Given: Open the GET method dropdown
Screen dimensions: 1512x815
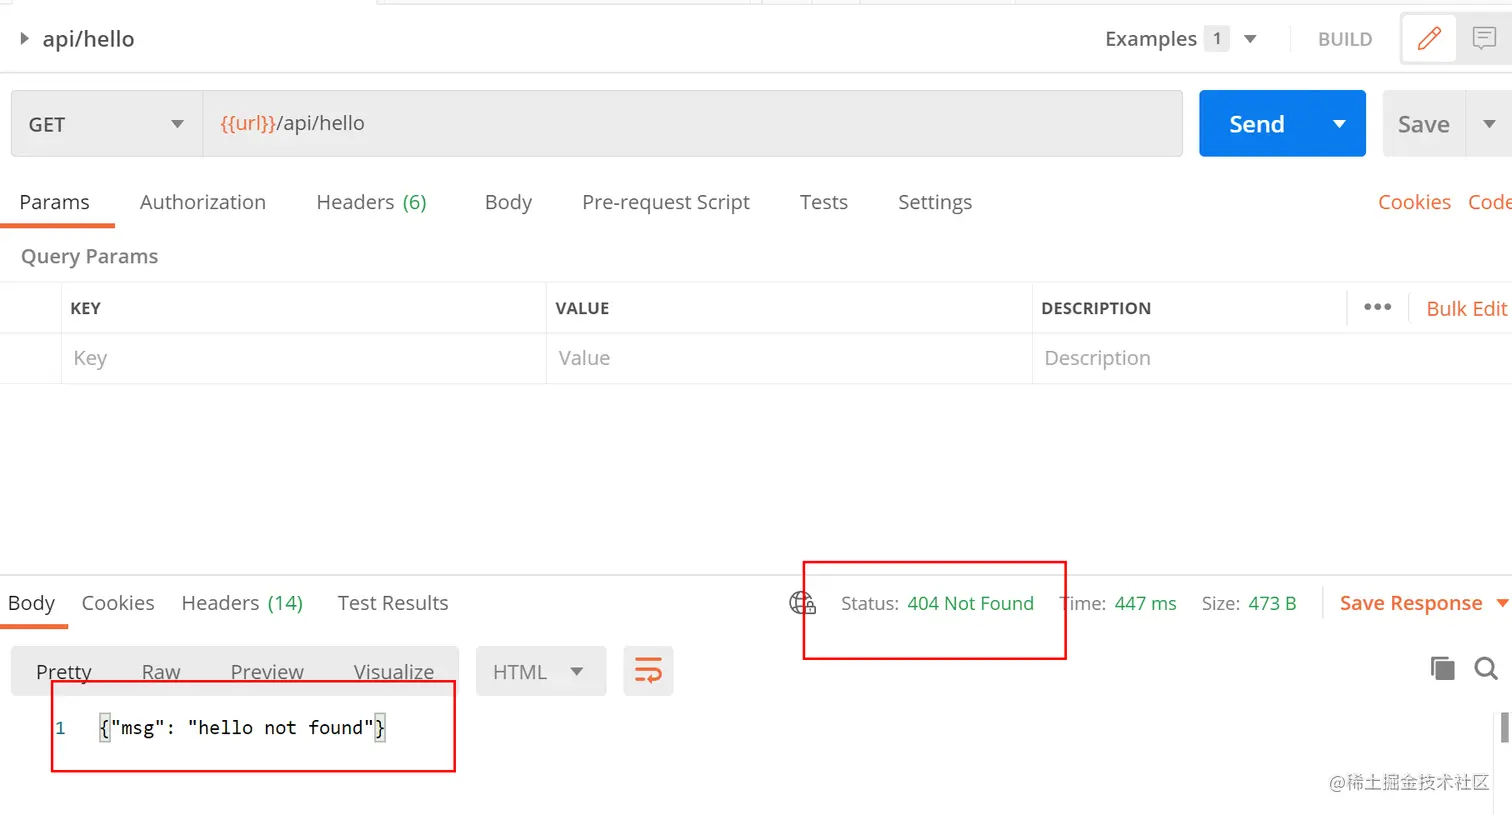Looking at the screenshot, I should [107, 124].
